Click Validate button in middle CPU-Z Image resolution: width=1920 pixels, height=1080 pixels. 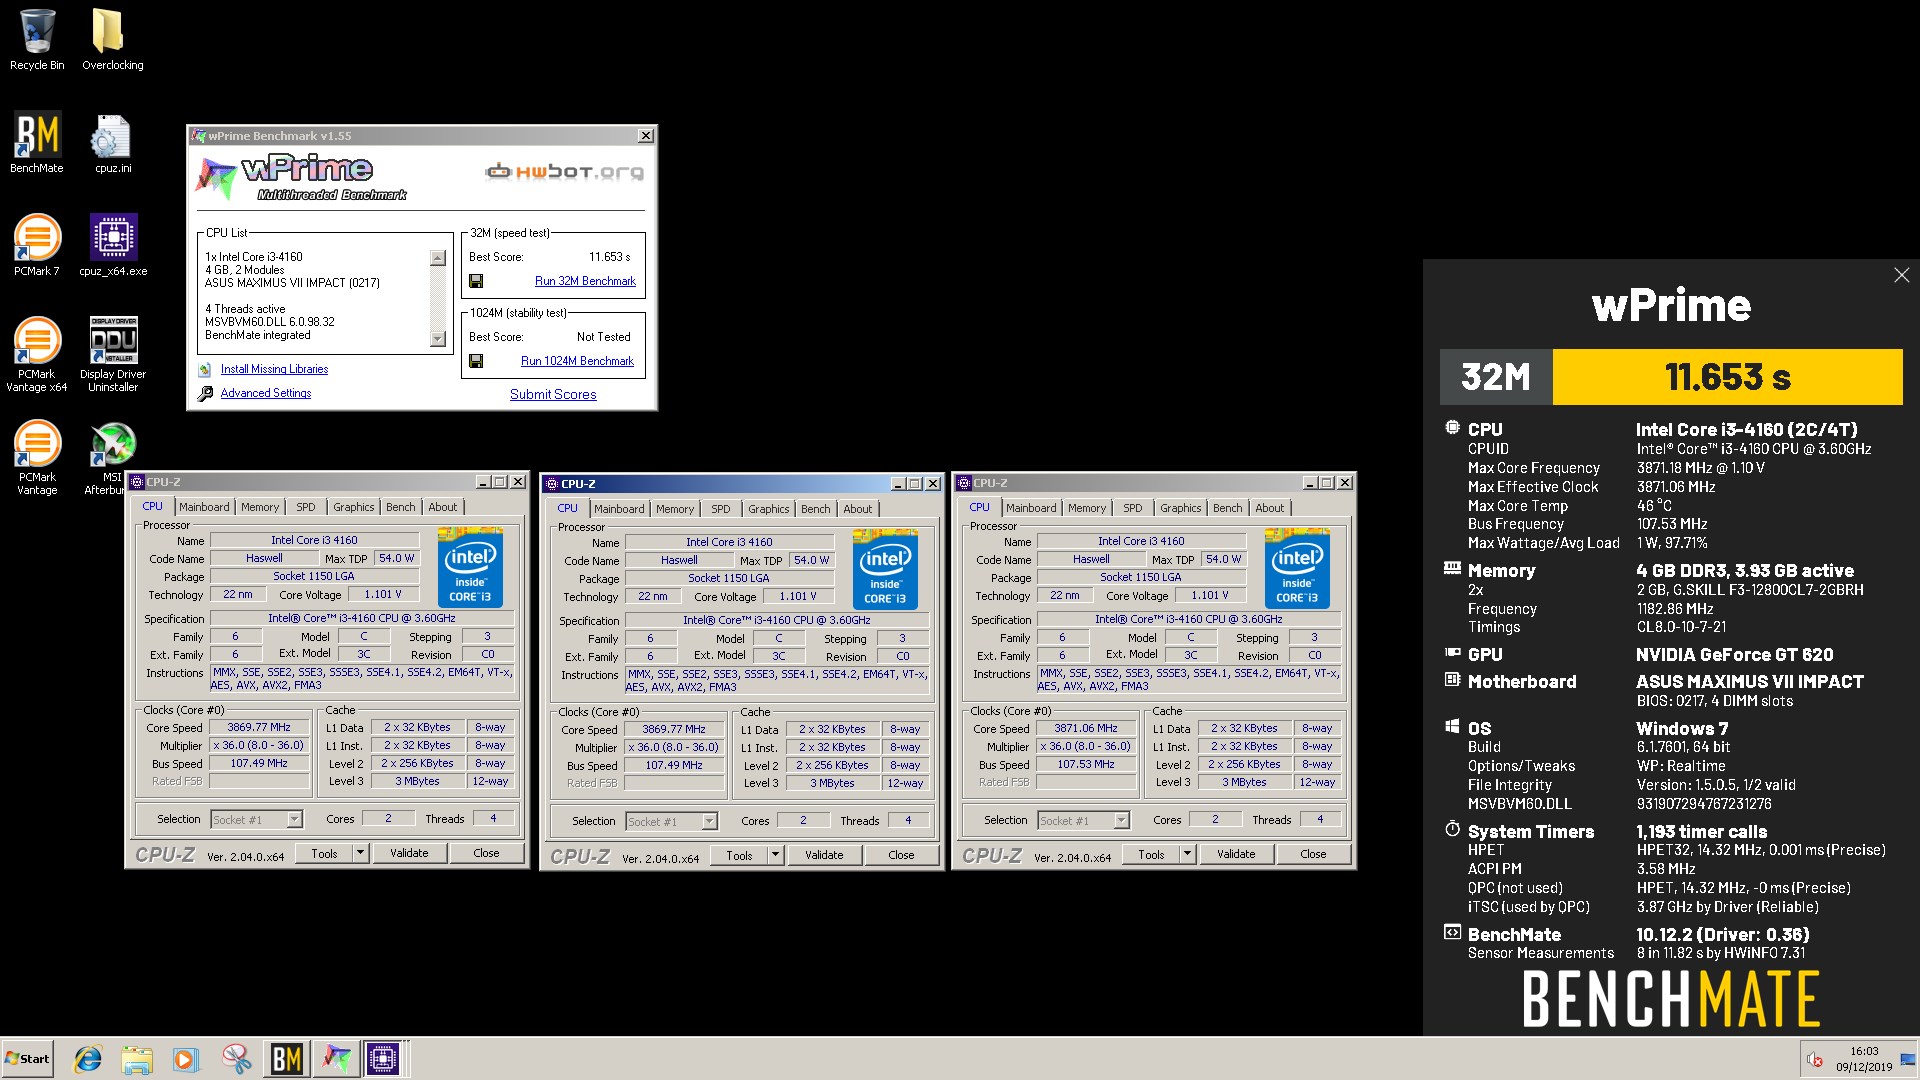824,855
